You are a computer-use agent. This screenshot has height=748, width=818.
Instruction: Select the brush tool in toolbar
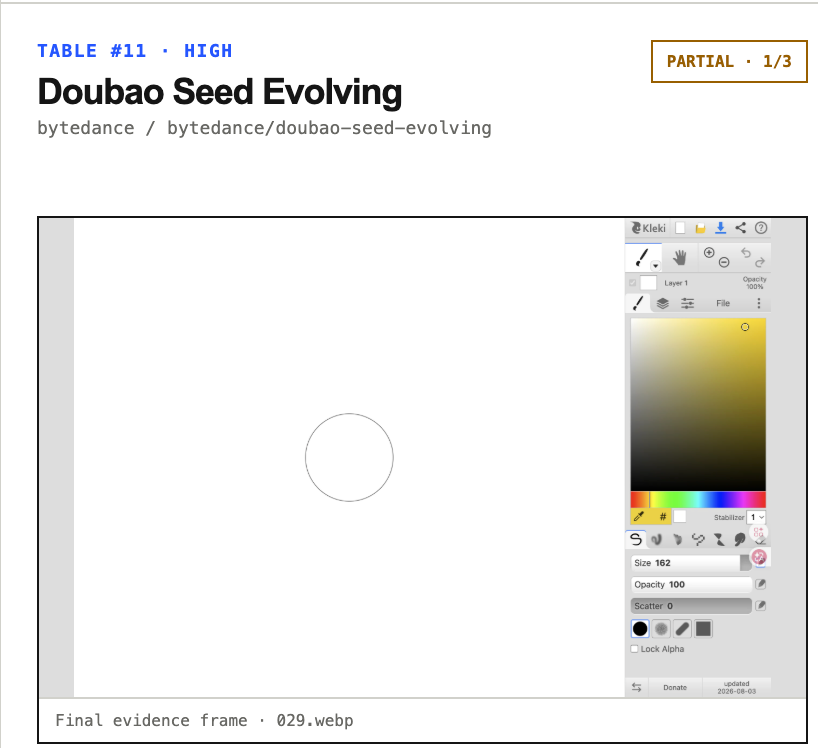tap(642, 257)
